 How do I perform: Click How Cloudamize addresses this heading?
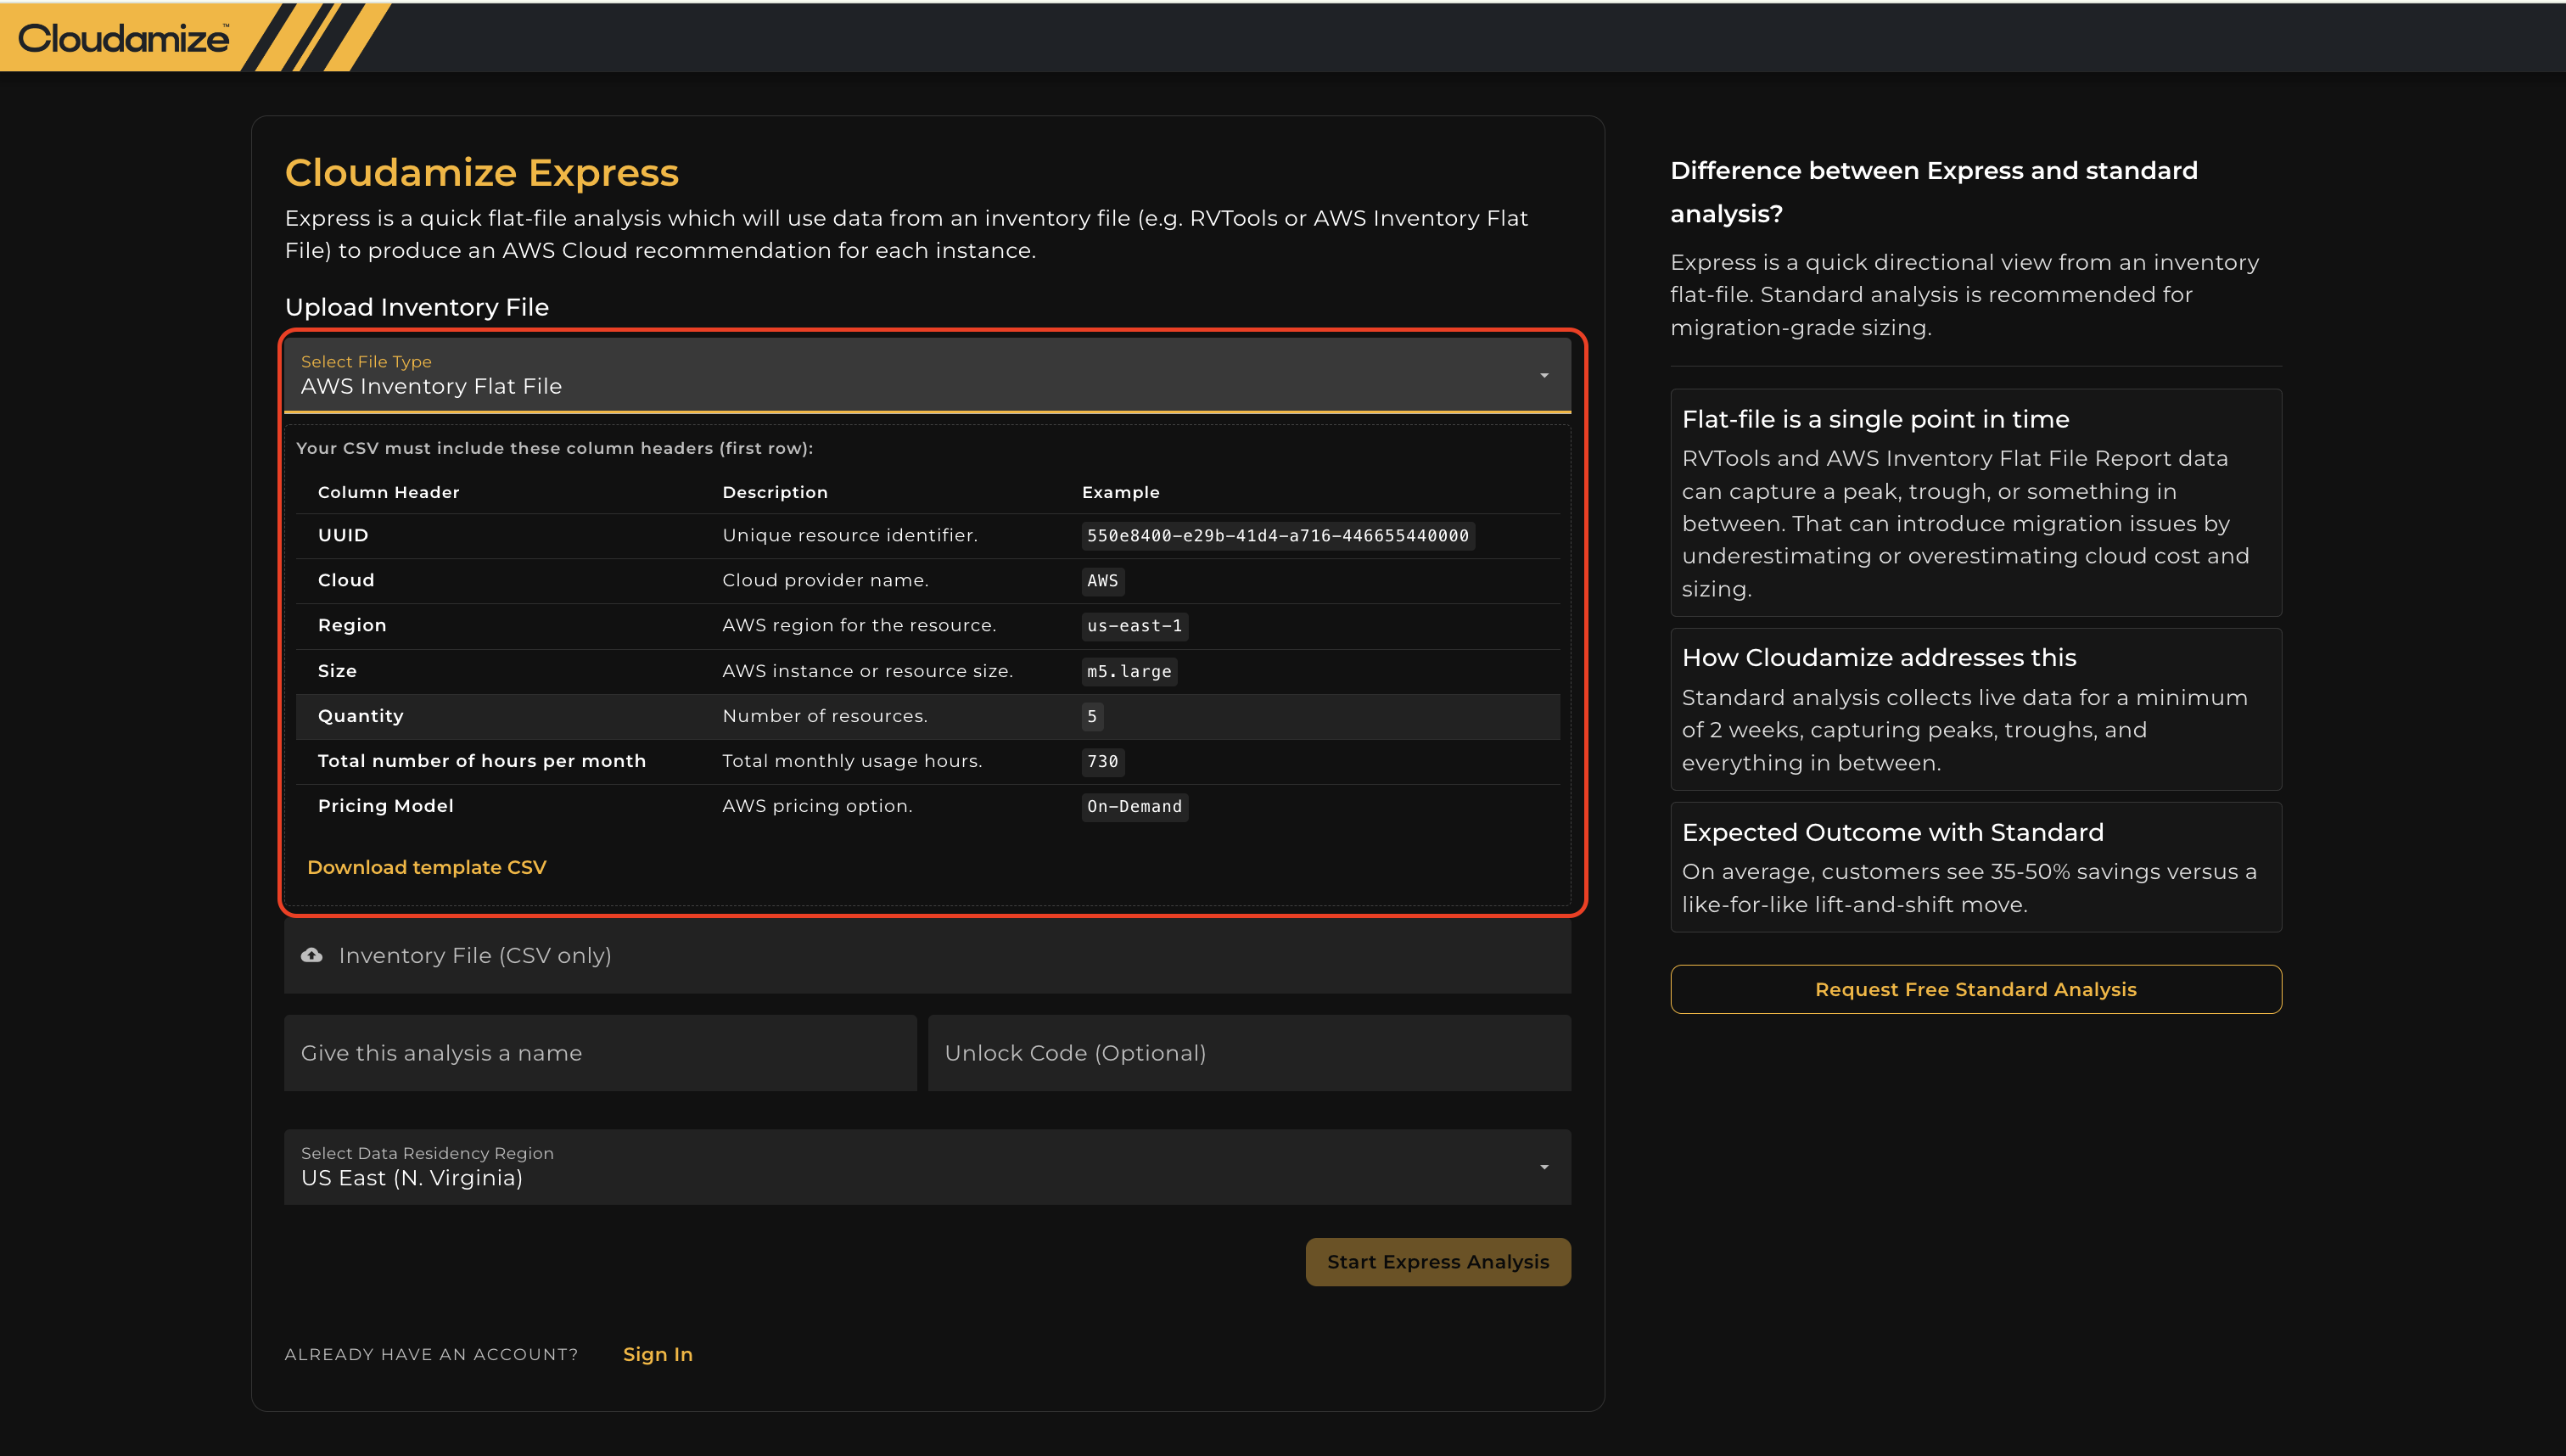tap(1879, 658)
